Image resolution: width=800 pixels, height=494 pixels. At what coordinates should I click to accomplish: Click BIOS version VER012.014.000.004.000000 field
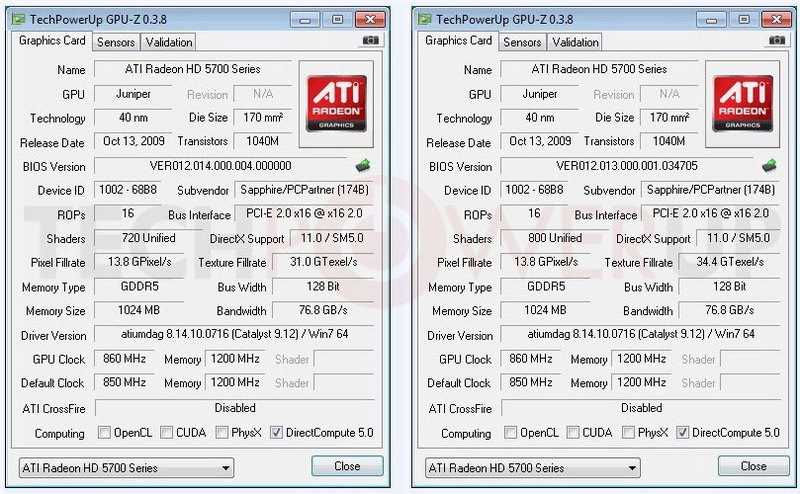pyautogui.click(x=221, y=166)
